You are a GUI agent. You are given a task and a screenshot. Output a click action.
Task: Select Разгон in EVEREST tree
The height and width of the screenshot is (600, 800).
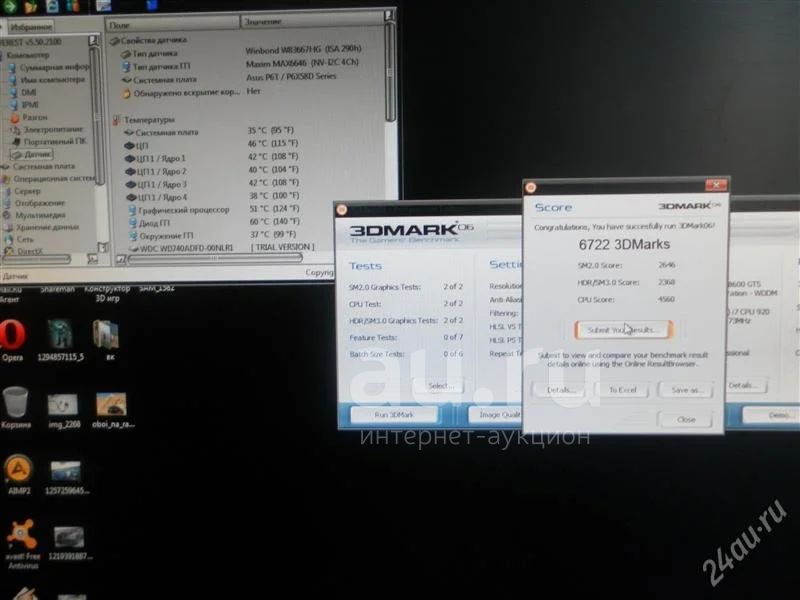[29, 117]
